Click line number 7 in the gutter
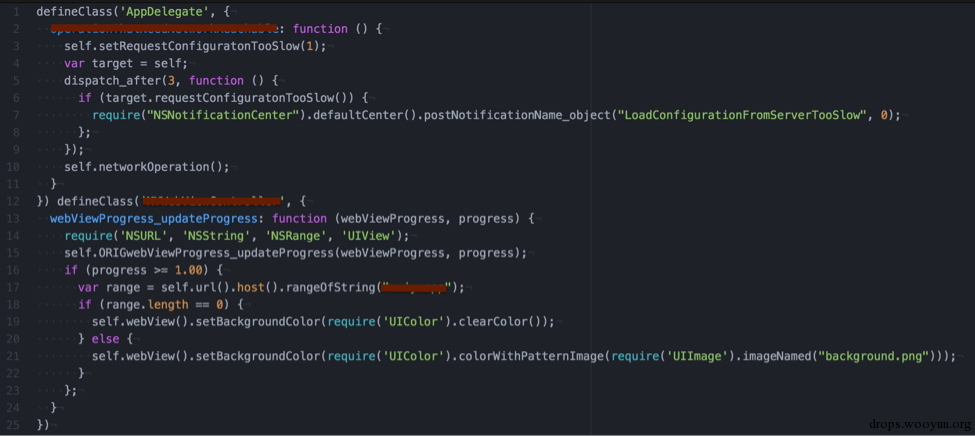Image resolution: width=975 pixels, height=436 pixels. click(16, 116)
